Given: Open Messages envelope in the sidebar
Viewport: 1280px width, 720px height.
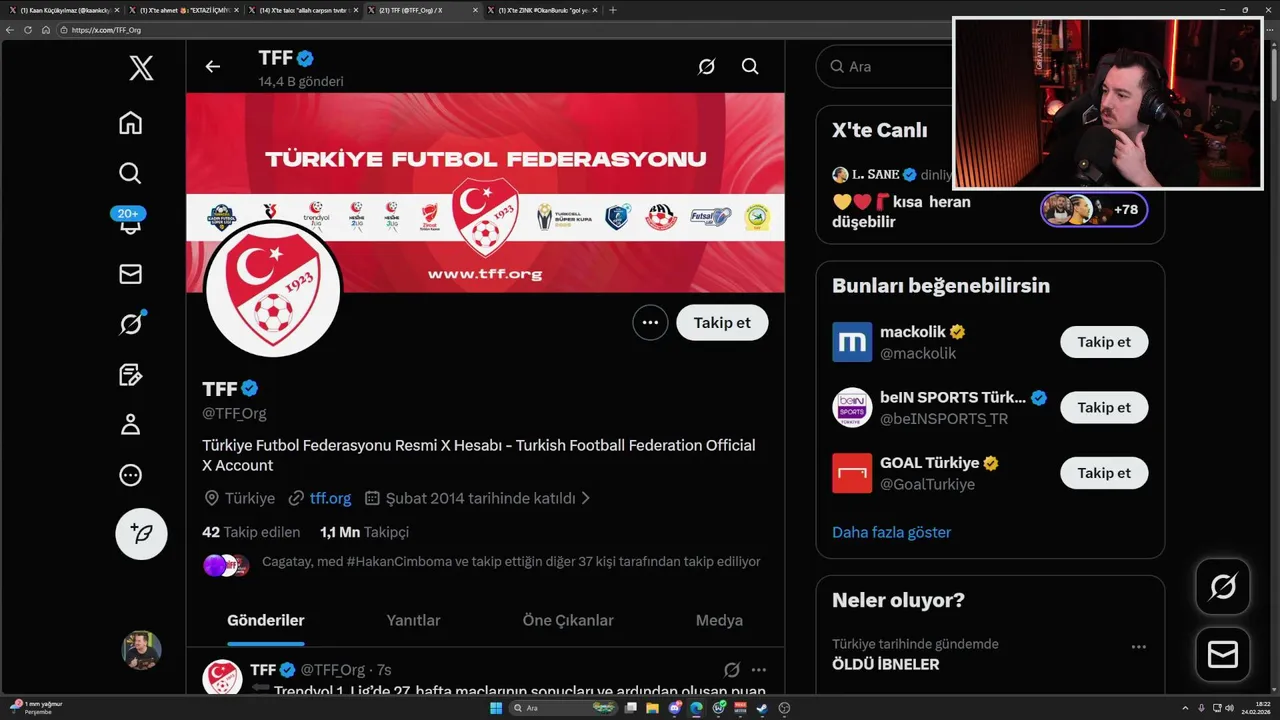Looking at the screenshot, I should coord(130,274).
